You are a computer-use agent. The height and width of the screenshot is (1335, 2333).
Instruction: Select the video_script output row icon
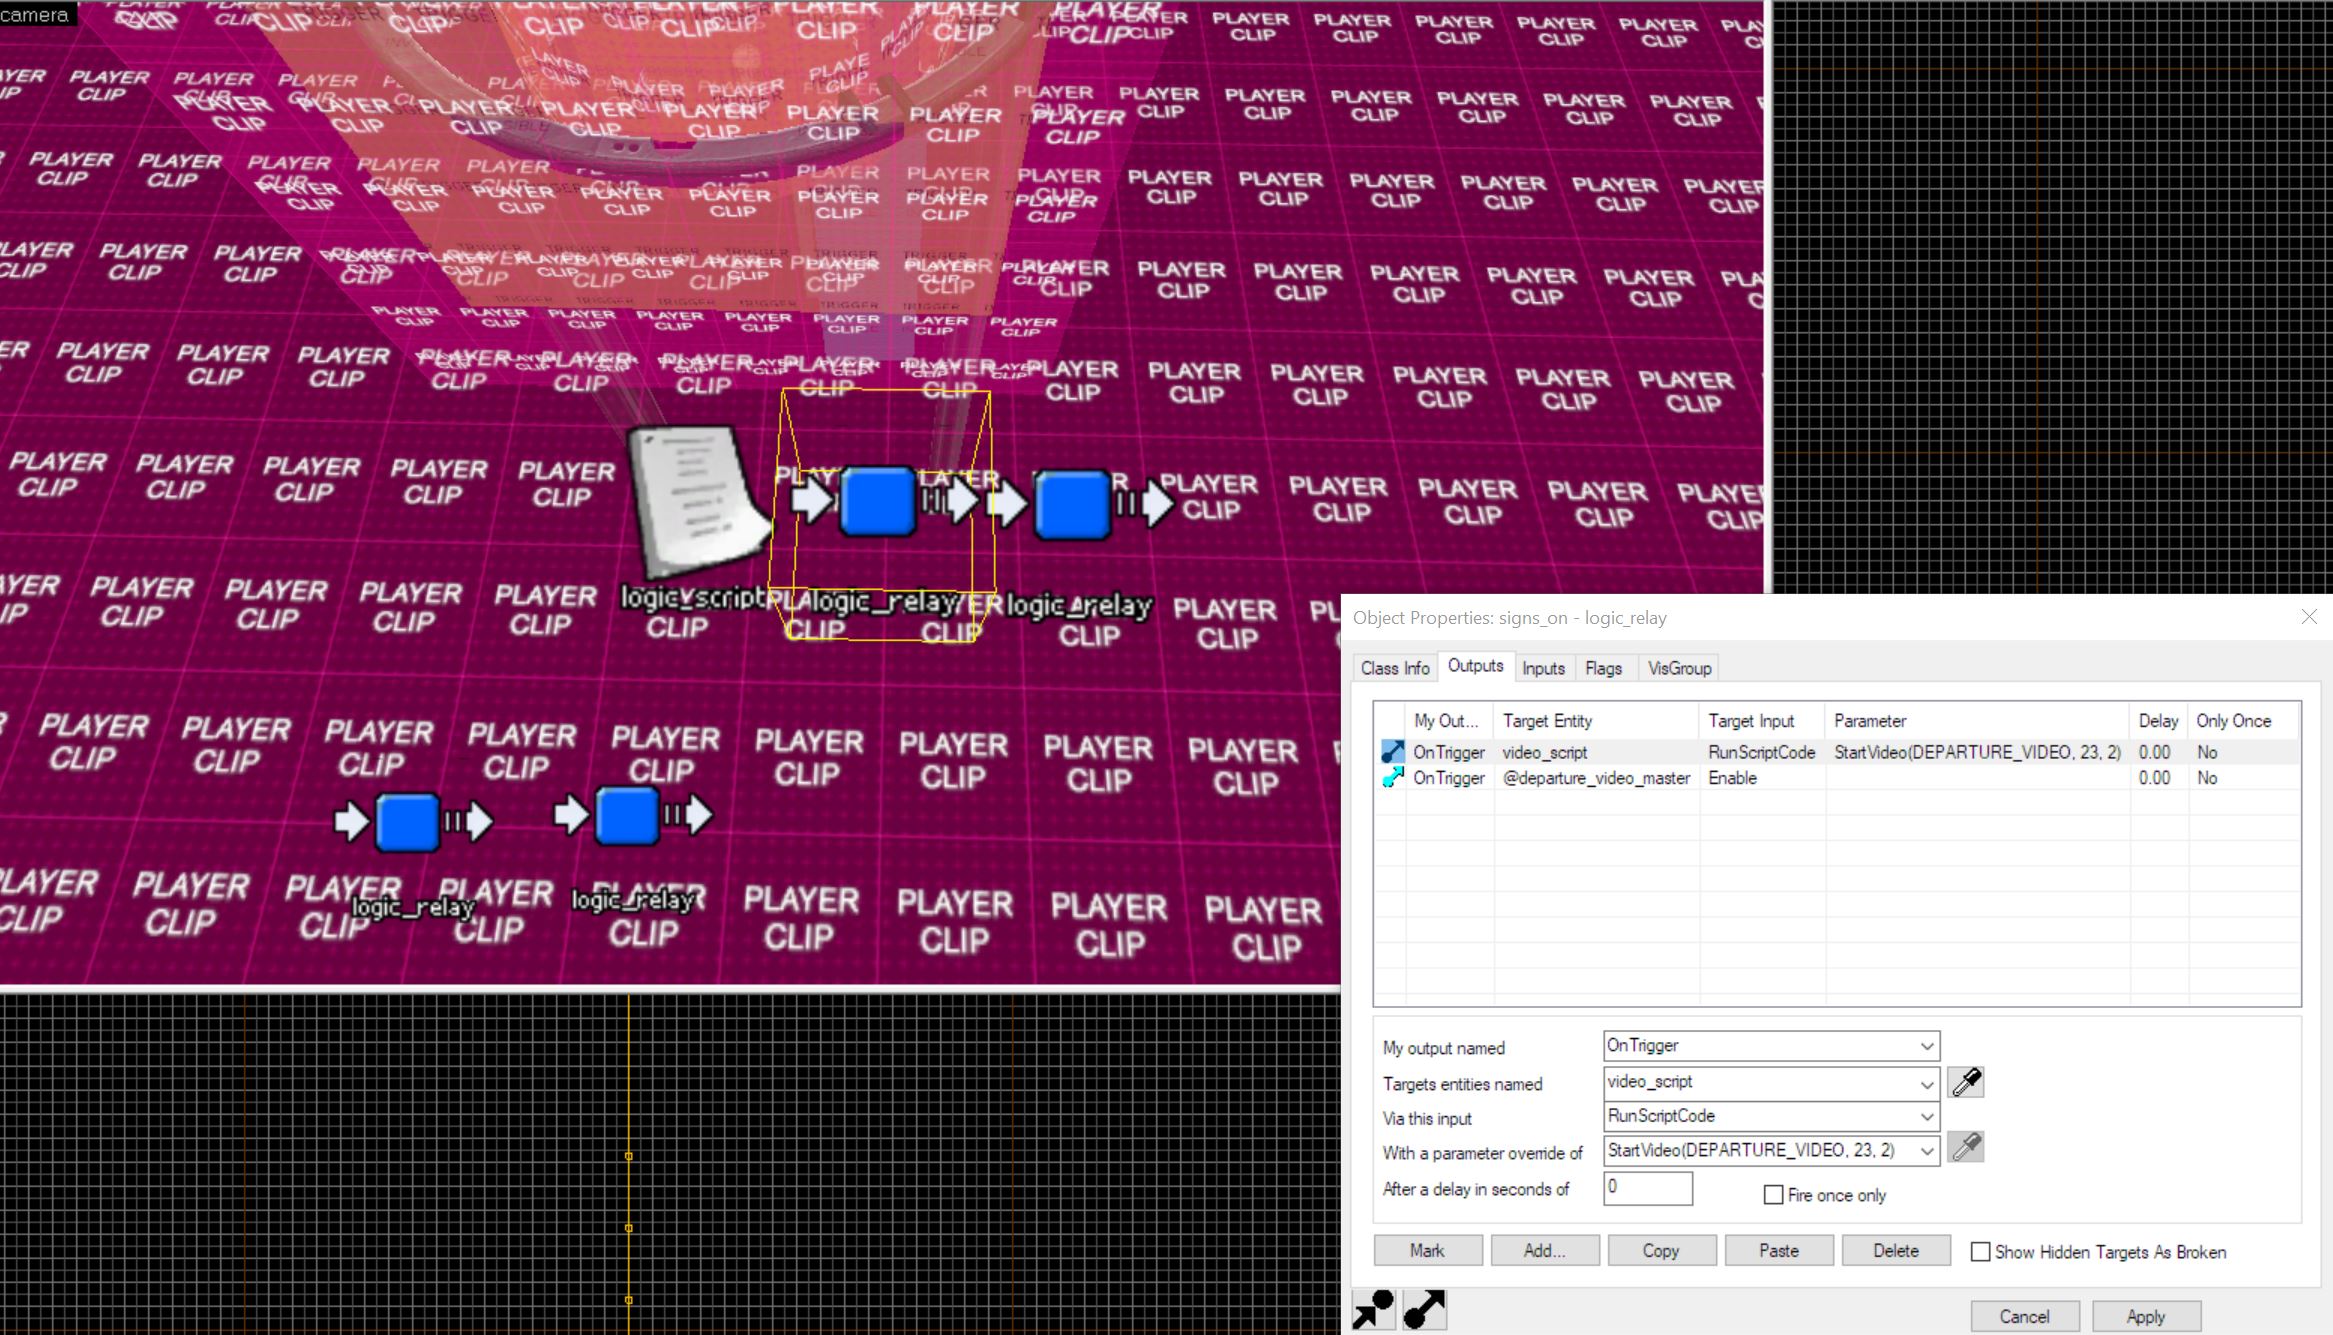pos(1392,752)
